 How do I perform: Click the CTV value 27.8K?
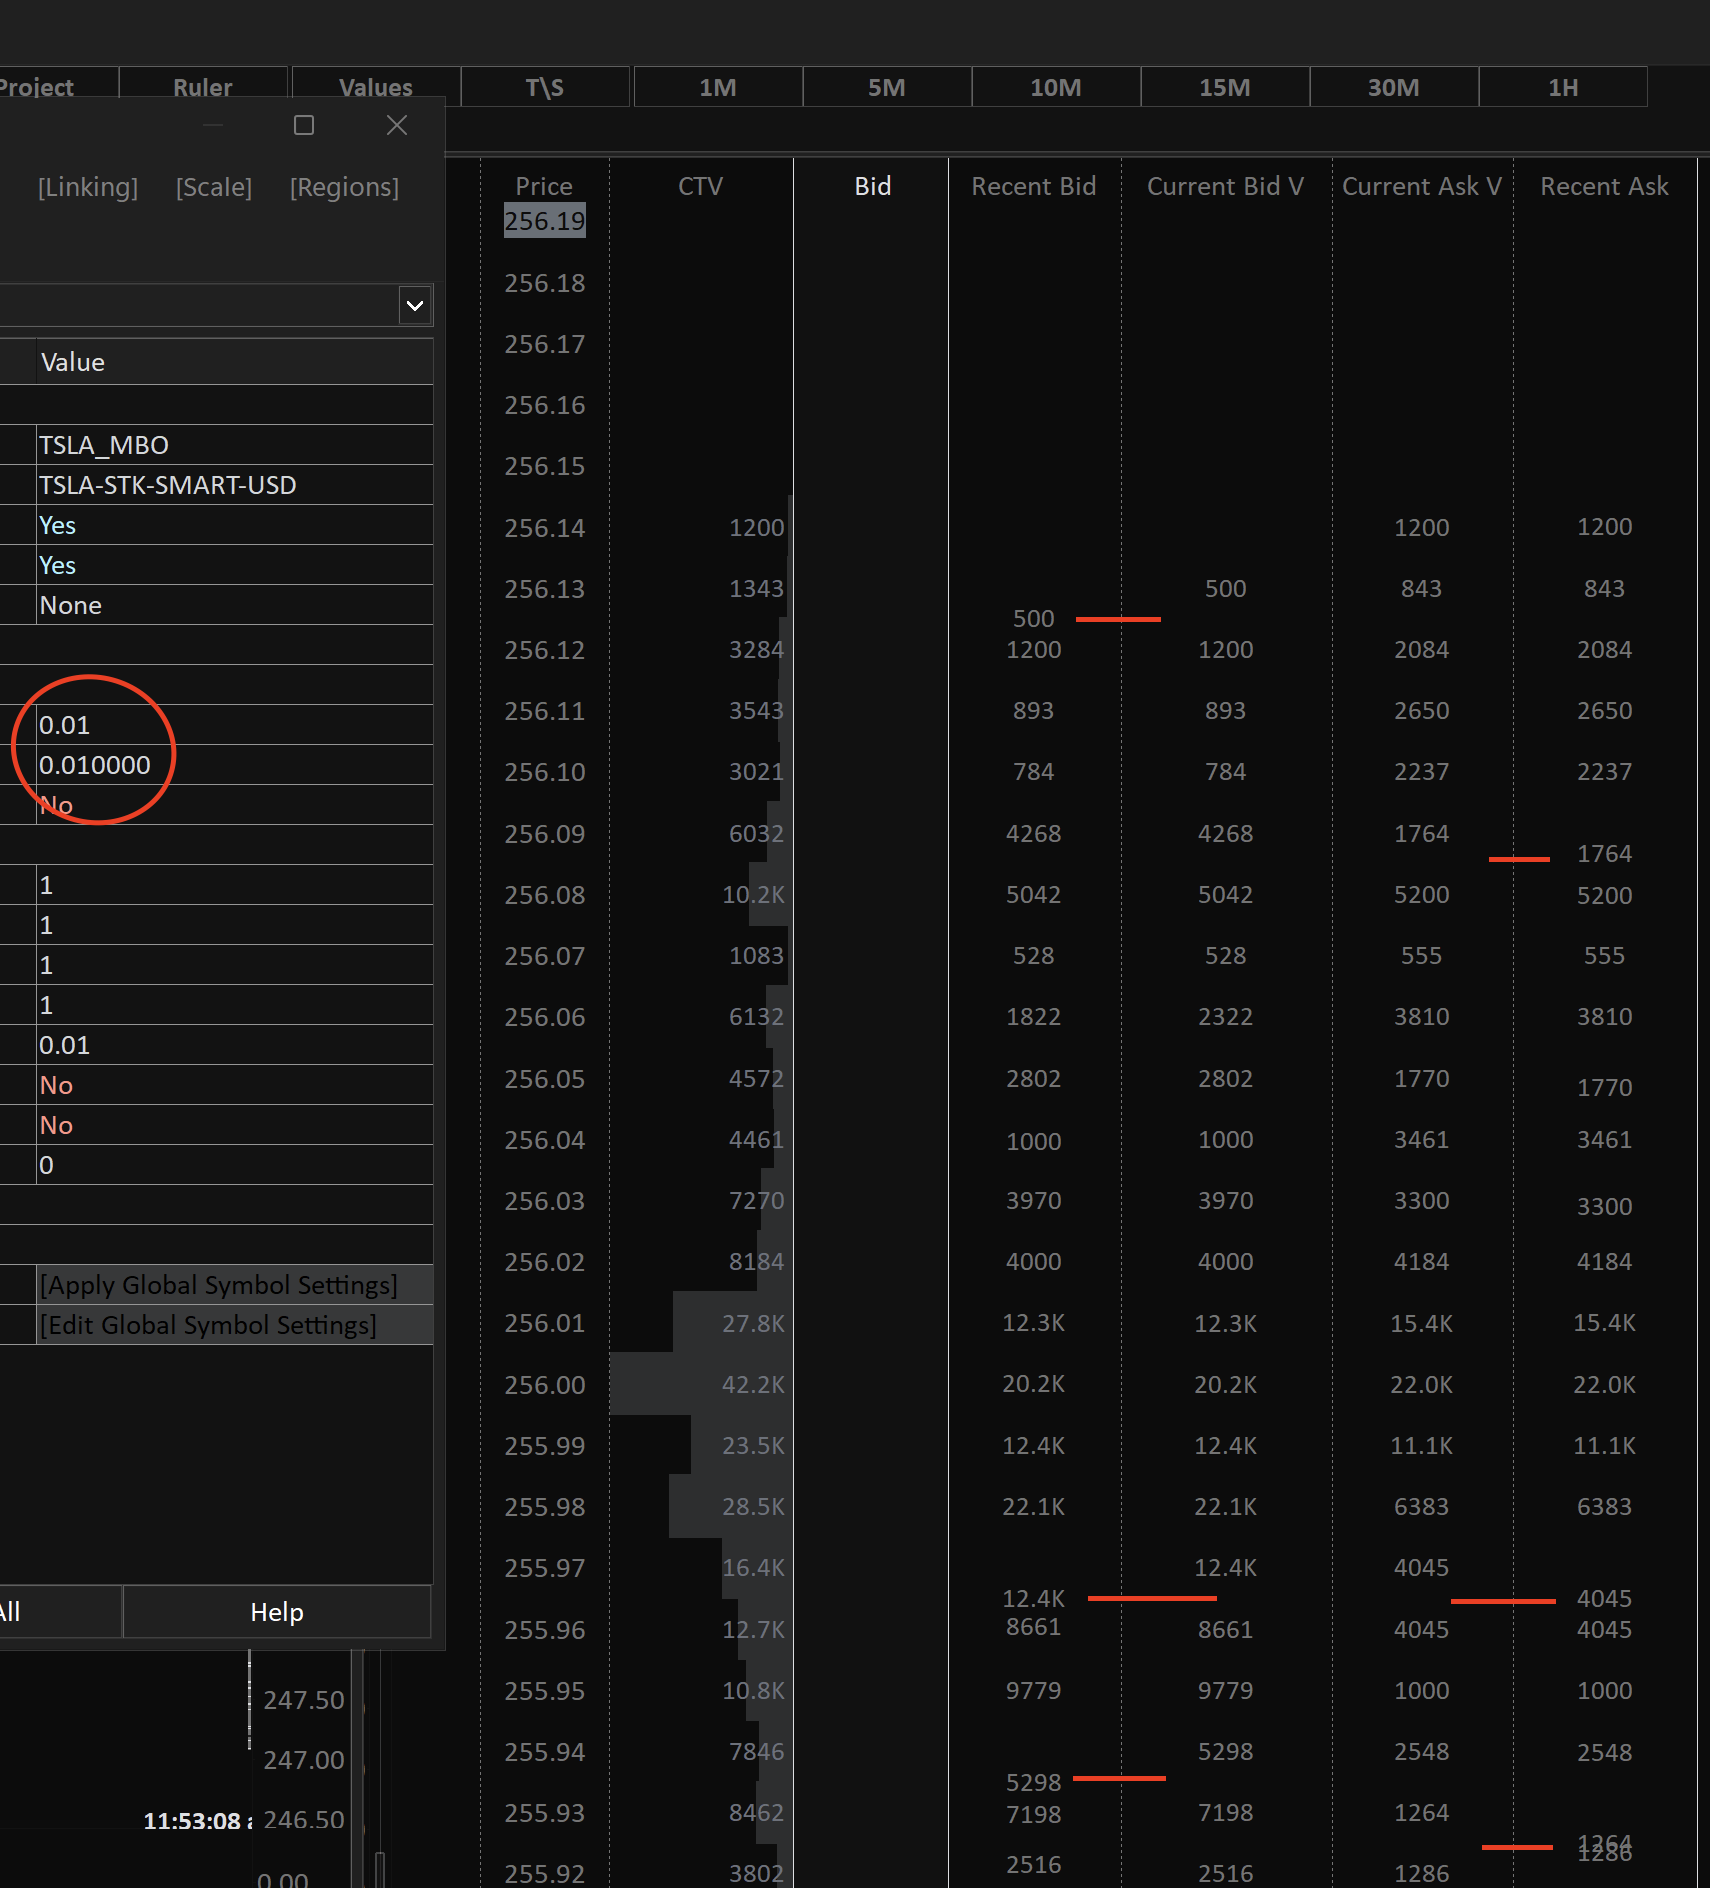click(753, 1324)
